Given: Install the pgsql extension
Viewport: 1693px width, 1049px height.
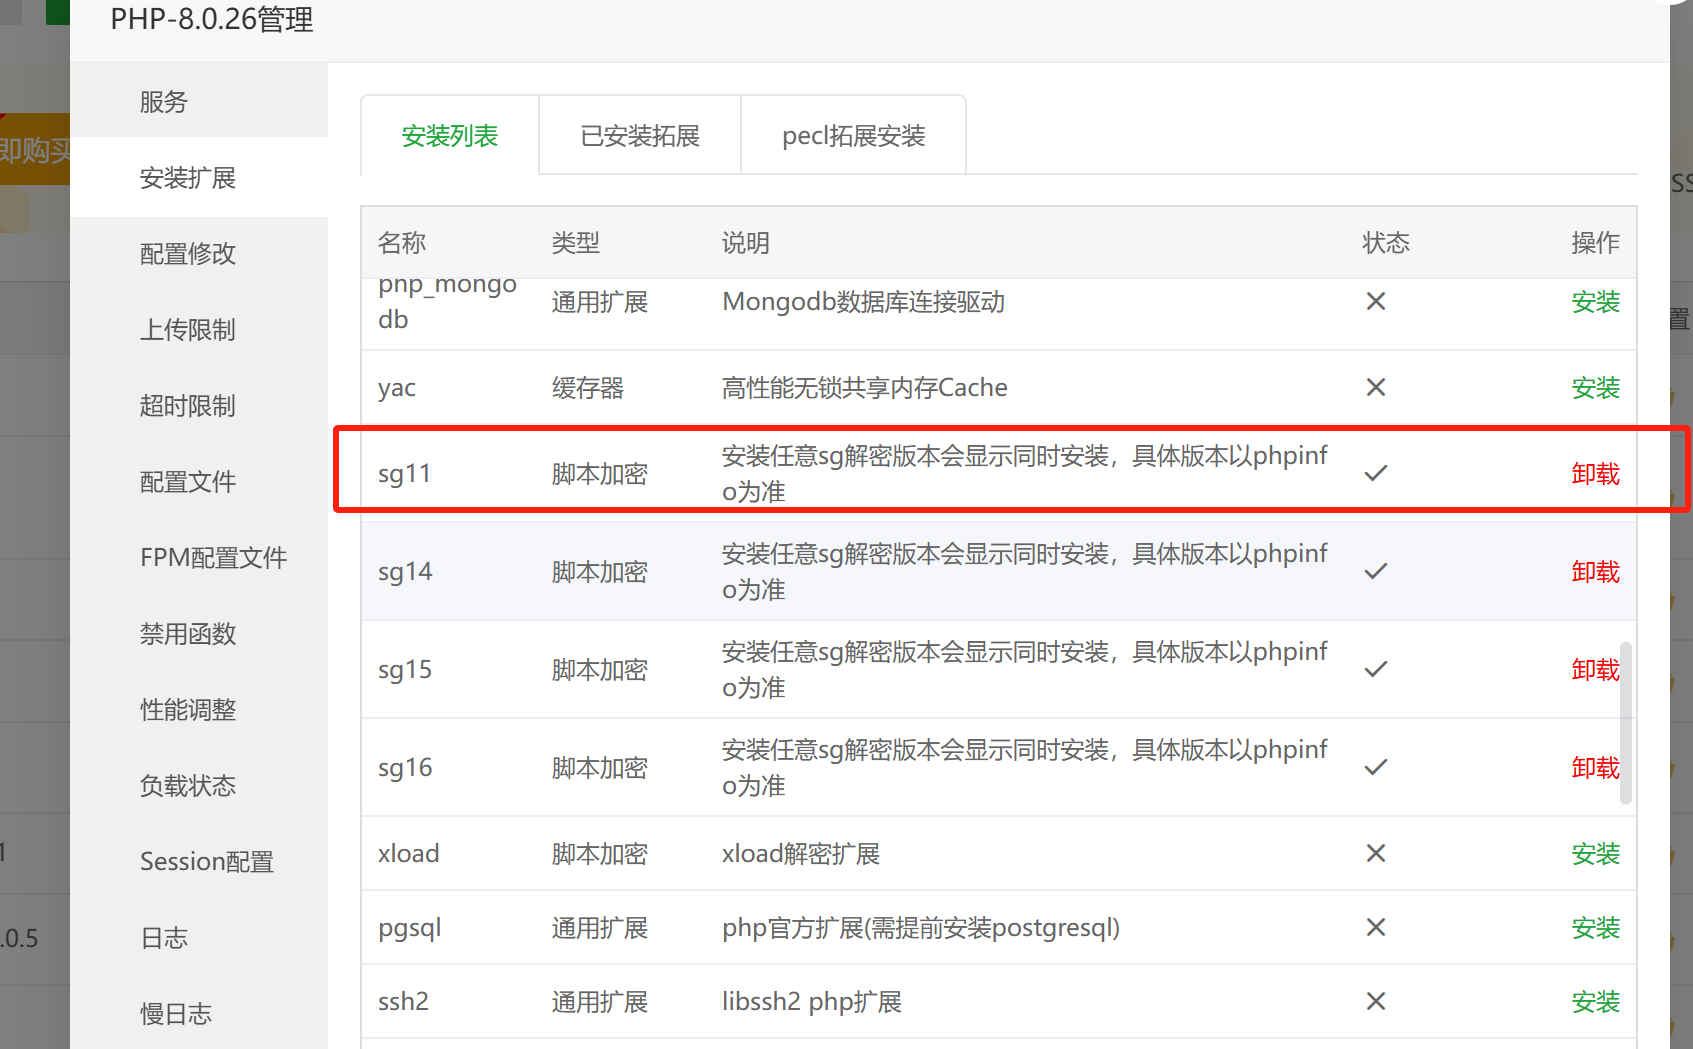Looking at the screenshot, I should point(1595,928).
